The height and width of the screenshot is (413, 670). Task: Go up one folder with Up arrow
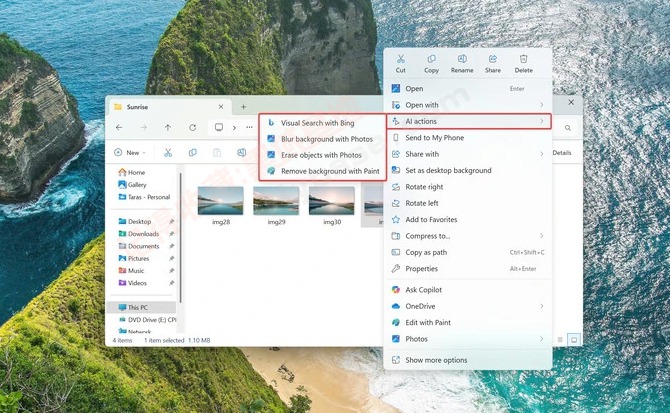167,127
